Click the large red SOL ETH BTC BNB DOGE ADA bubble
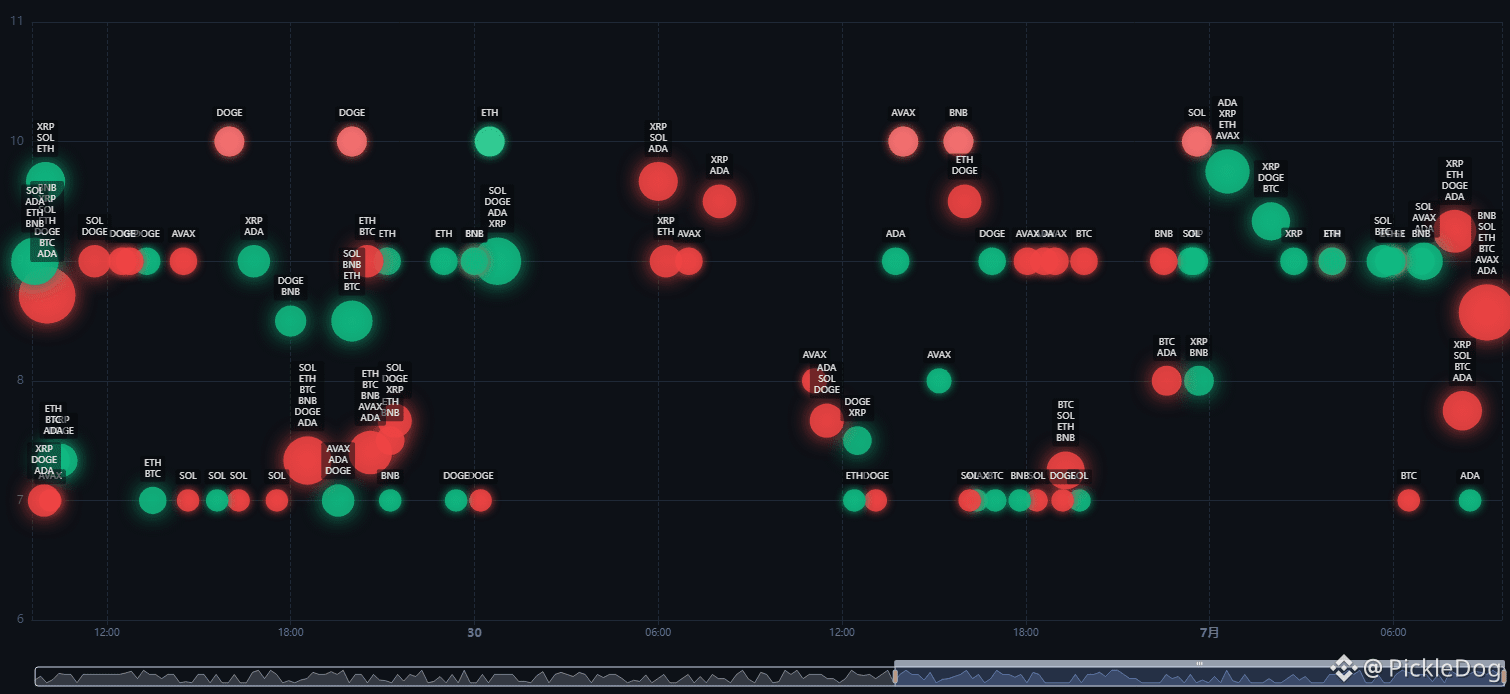 307,460
